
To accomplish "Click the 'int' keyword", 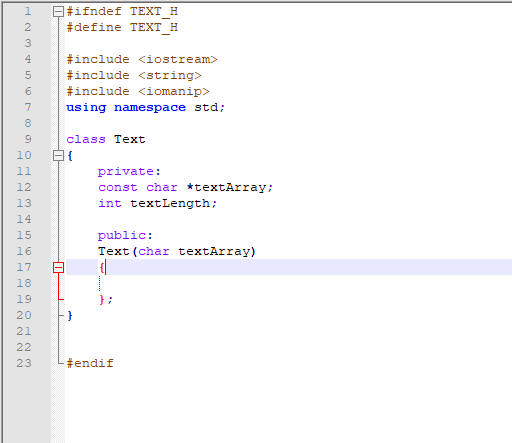I will point(110,203).
